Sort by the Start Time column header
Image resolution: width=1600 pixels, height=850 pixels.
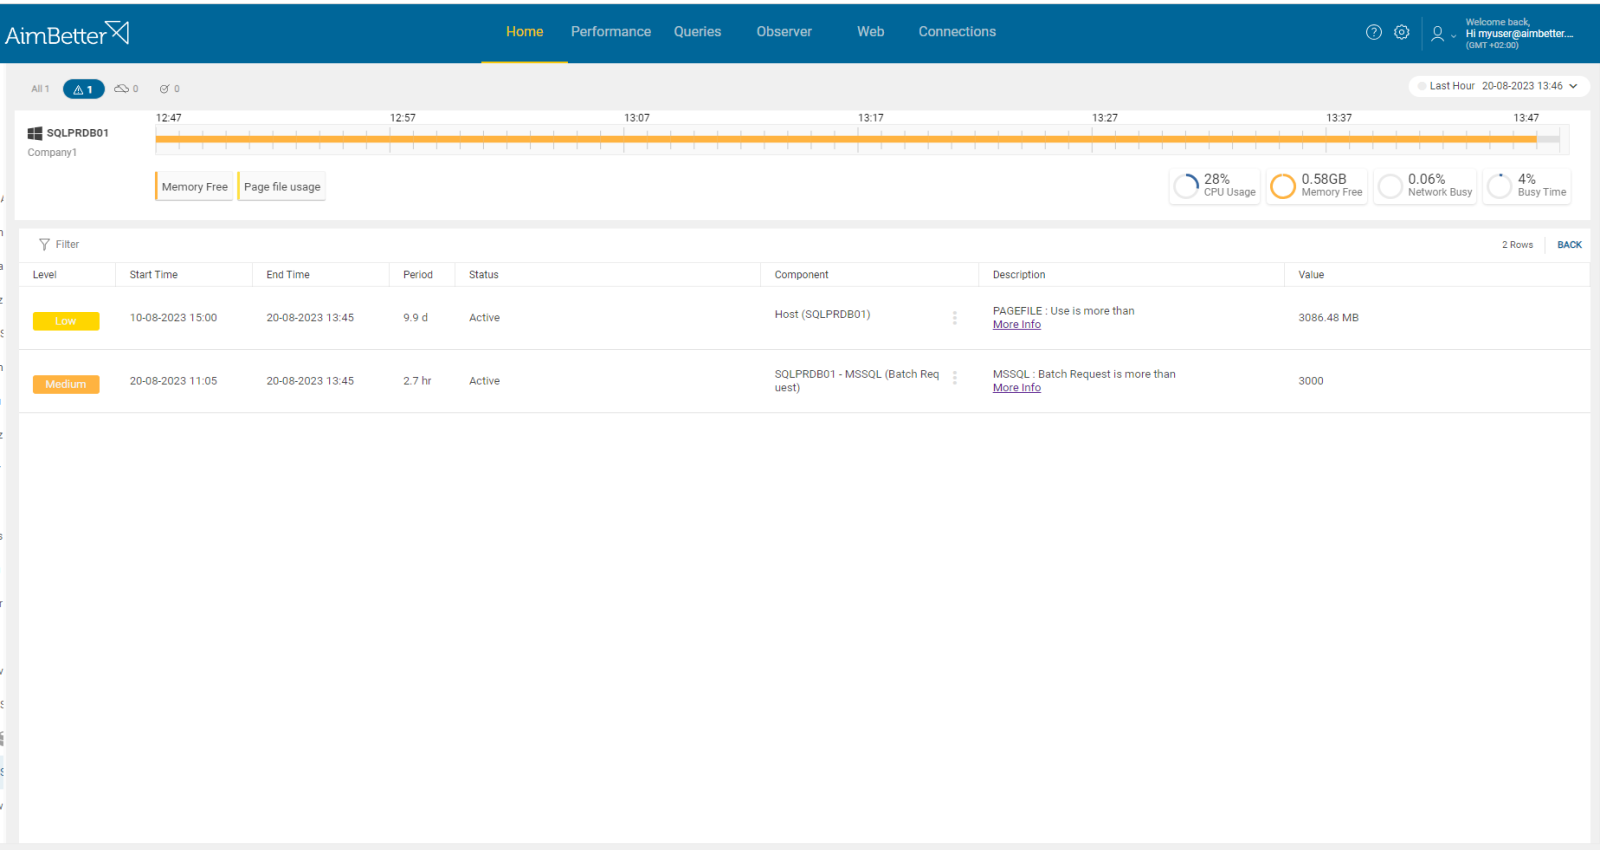[x=154, y=275]
